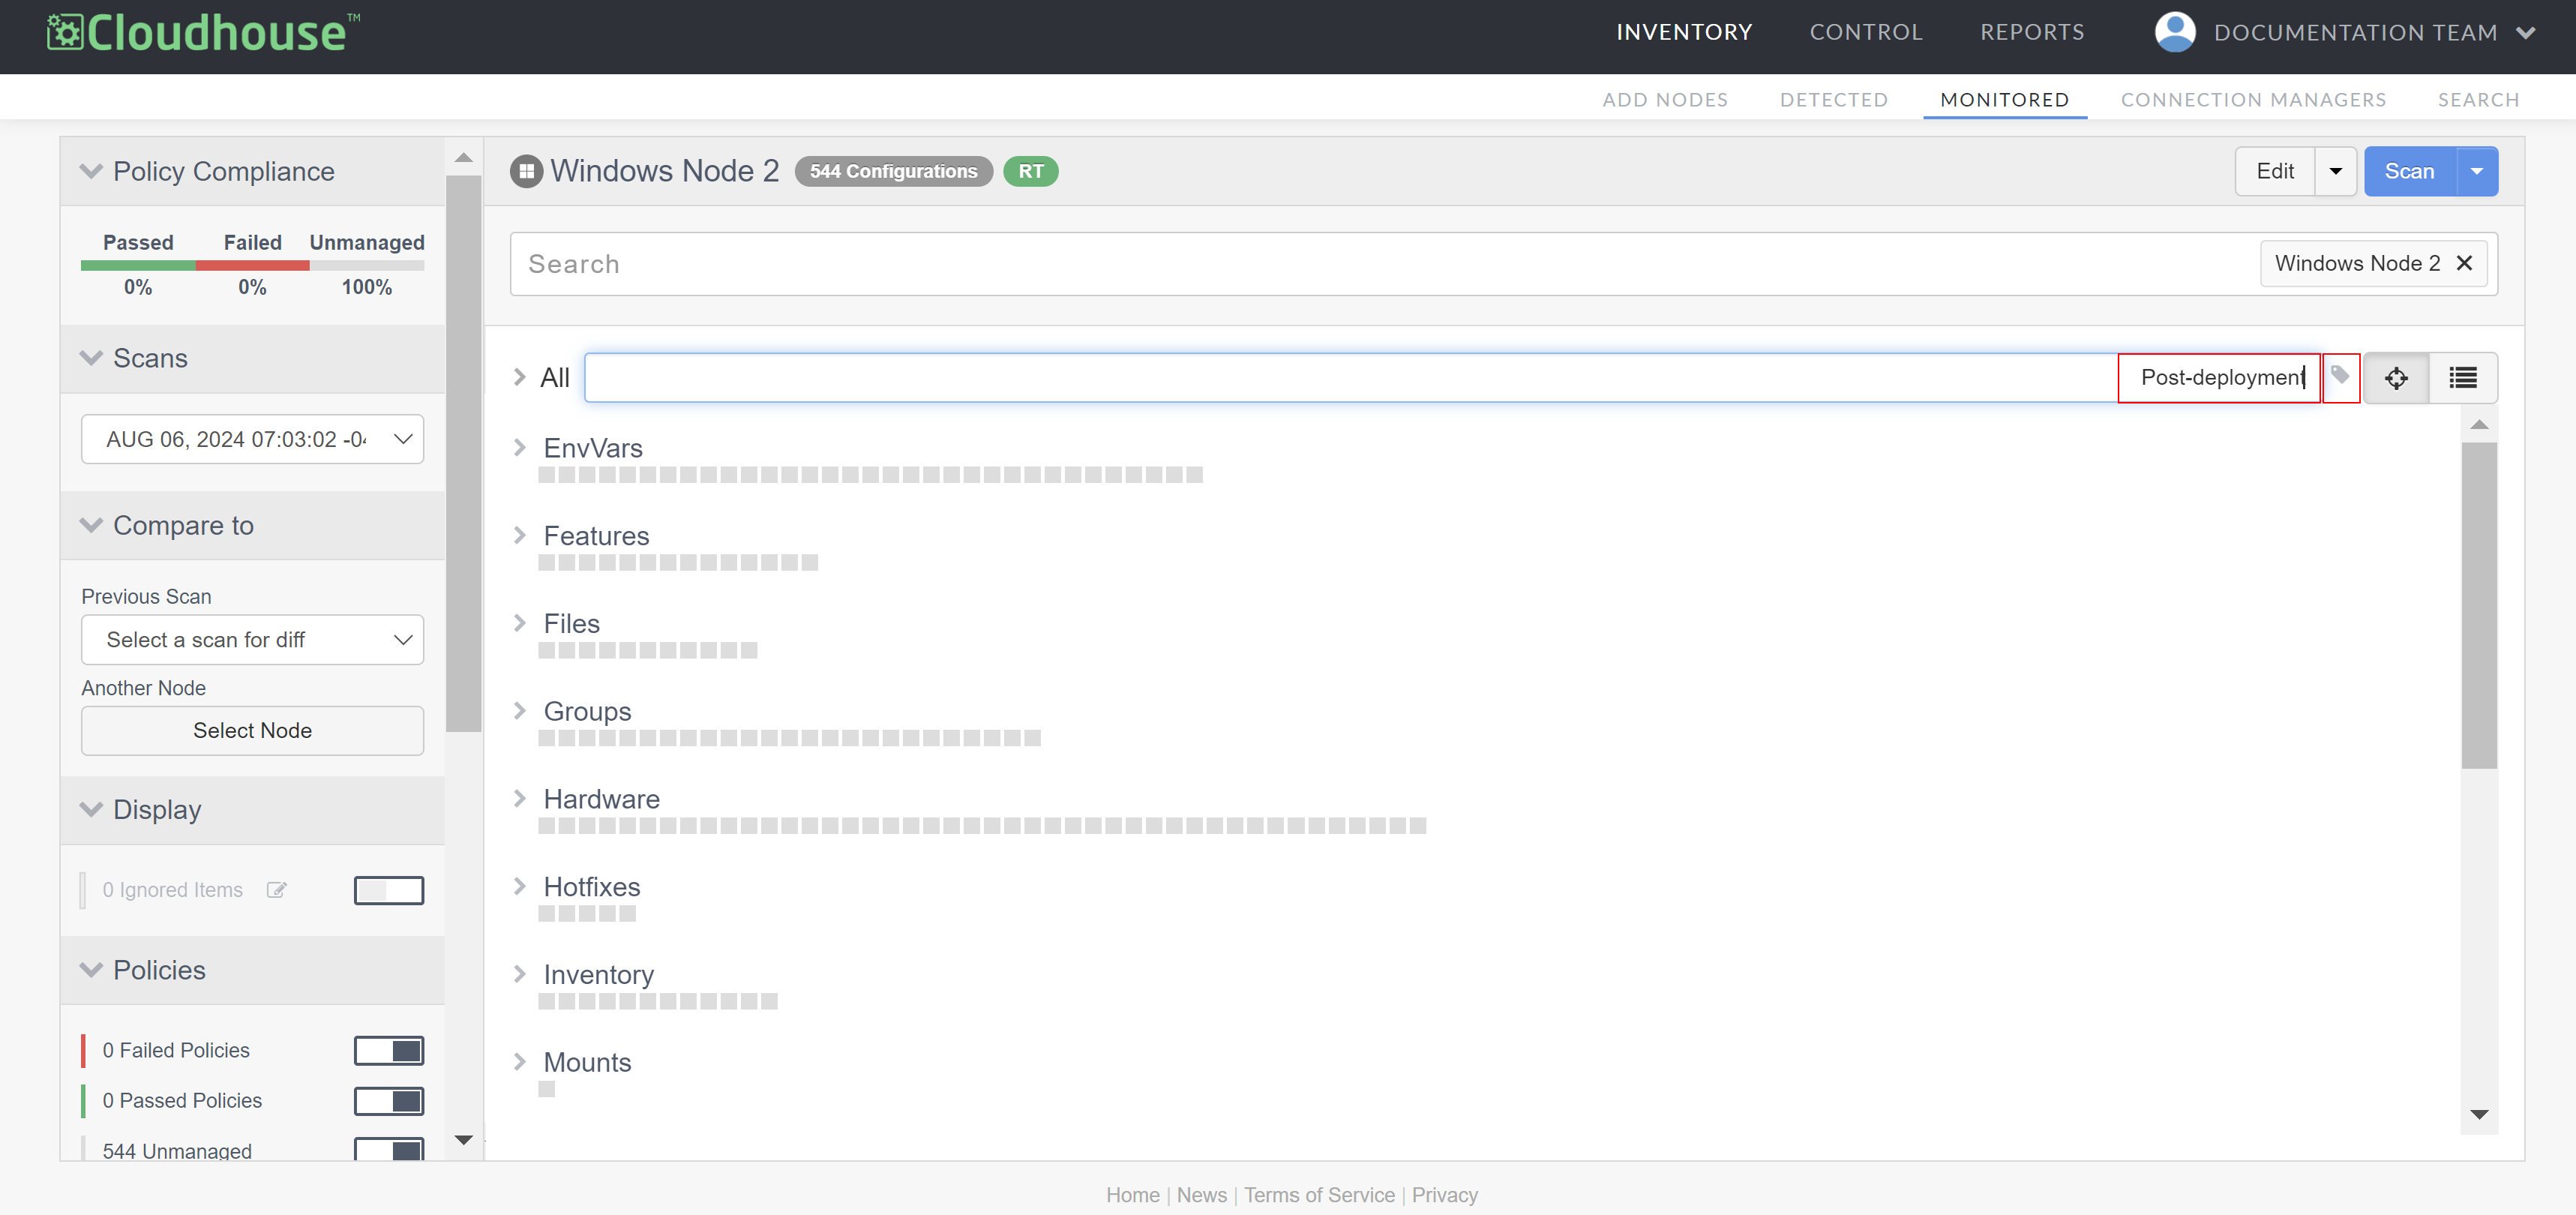Expand the EnvVars group
Screen dimensions: 2576x1215
coord(519,447)
